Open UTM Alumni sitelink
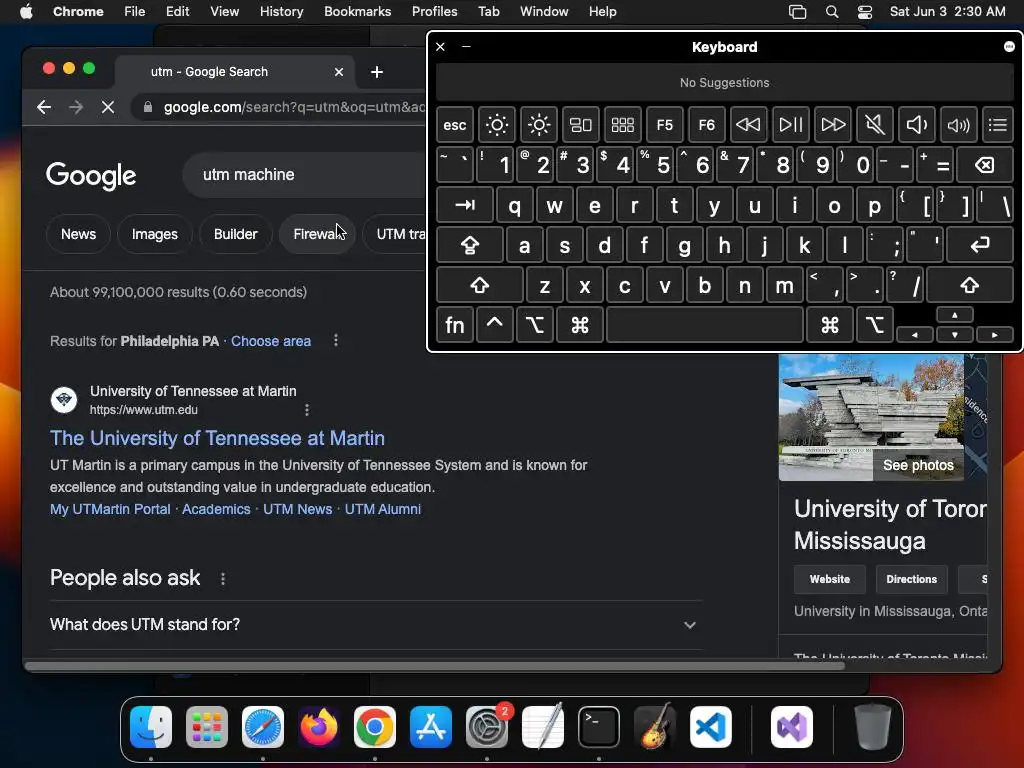Image resolution: width=1024 pixels, height=768 pixels. click(x=383, y=509)
